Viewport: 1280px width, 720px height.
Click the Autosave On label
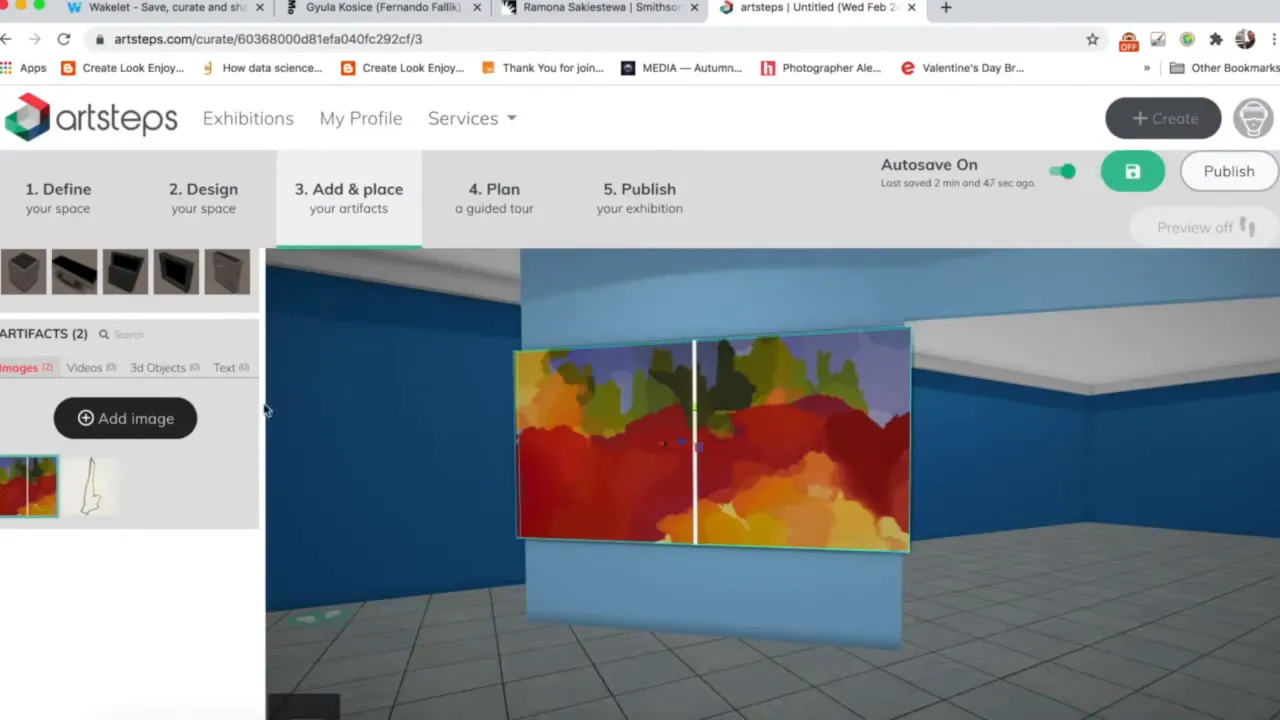929,165
